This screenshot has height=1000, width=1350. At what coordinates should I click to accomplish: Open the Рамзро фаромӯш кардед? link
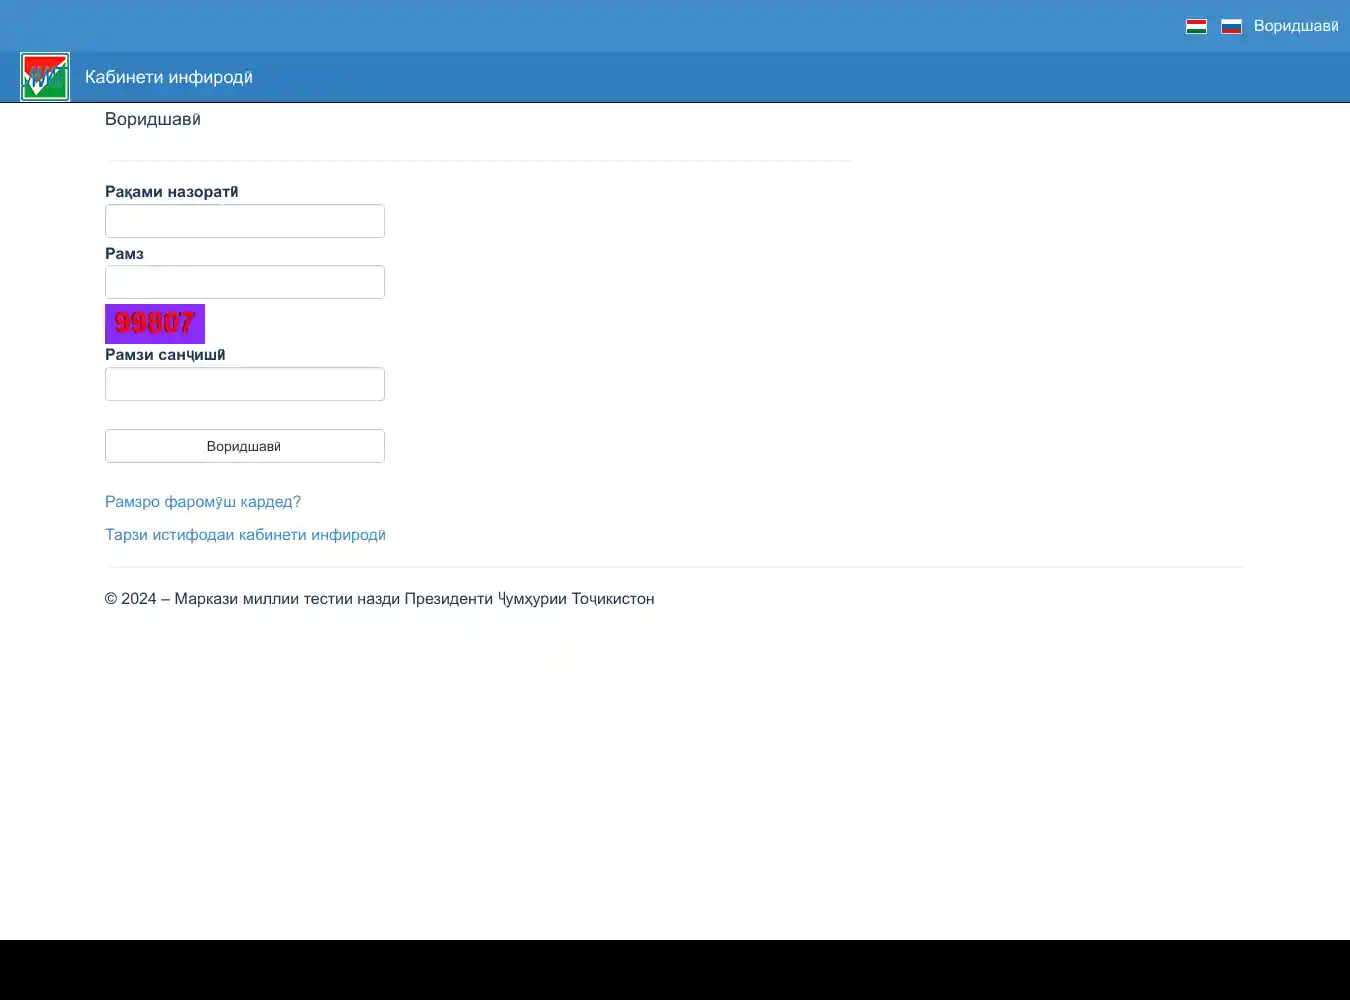203,502
